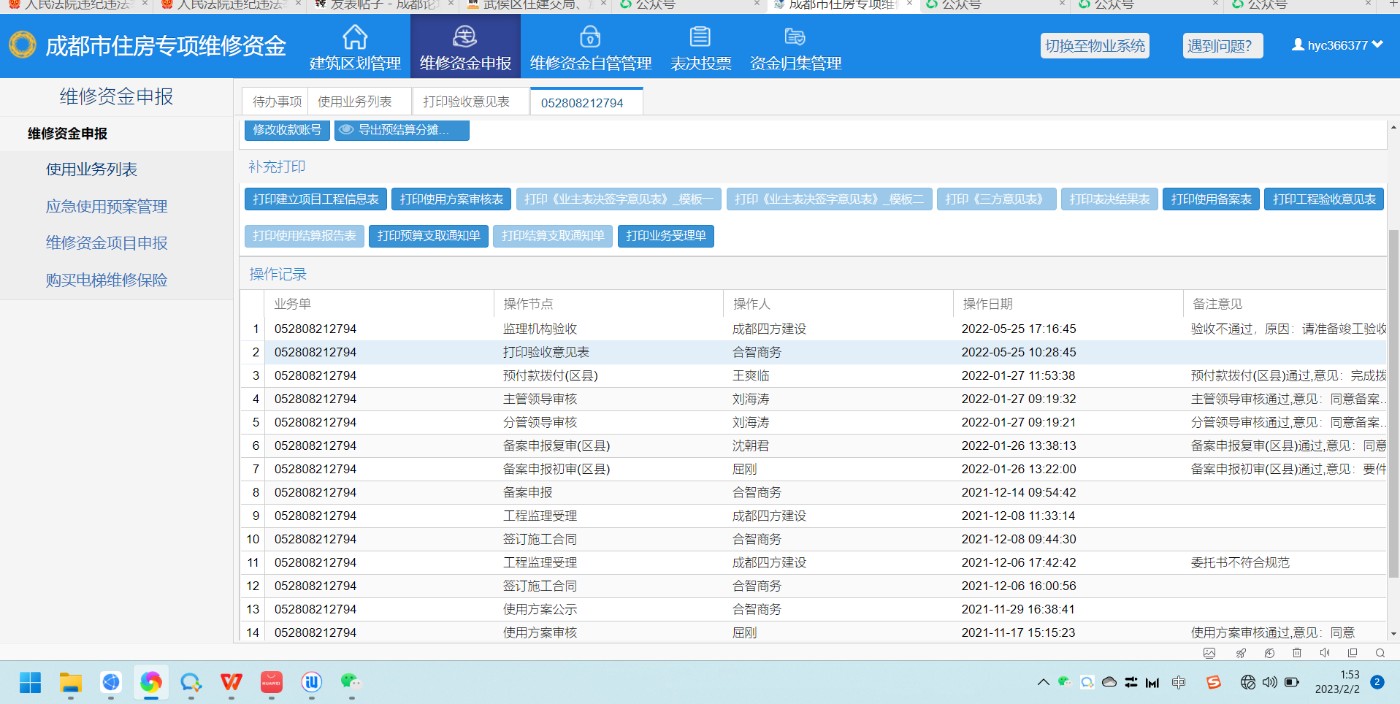Open WPS Office from the taskbar
This screenshot has height=704, width=1400.
pyautogui.click(x=232, y=682)
